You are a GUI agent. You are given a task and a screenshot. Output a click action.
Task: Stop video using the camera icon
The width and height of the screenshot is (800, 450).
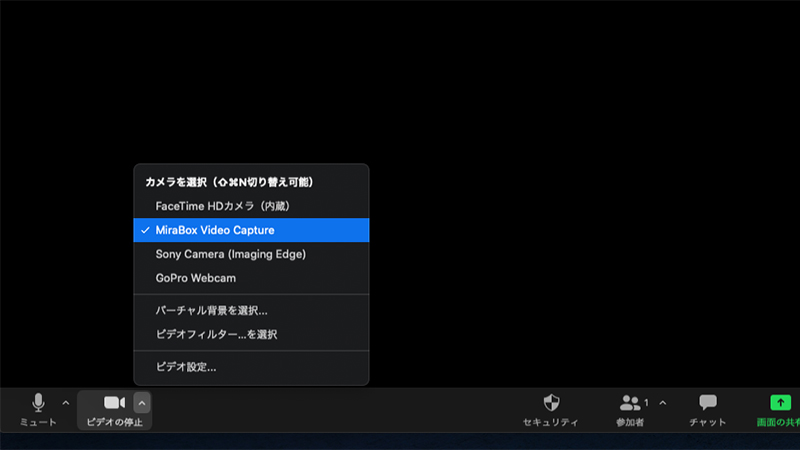coord(114,403)
